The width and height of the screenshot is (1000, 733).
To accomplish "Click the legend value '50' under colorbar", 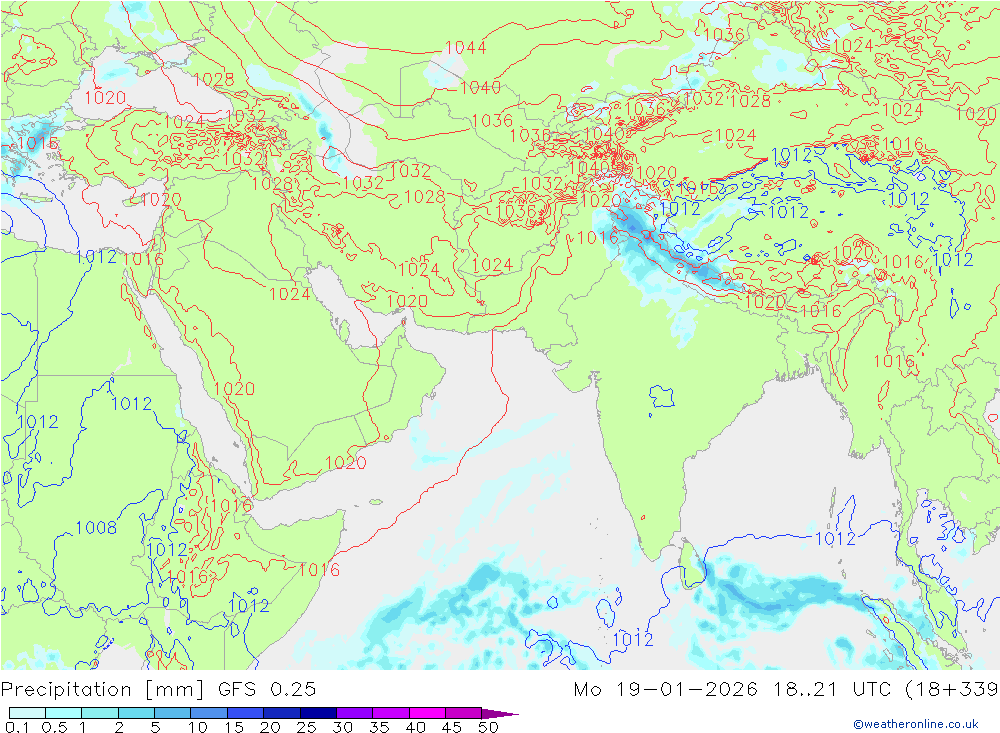I will (488, 727).
